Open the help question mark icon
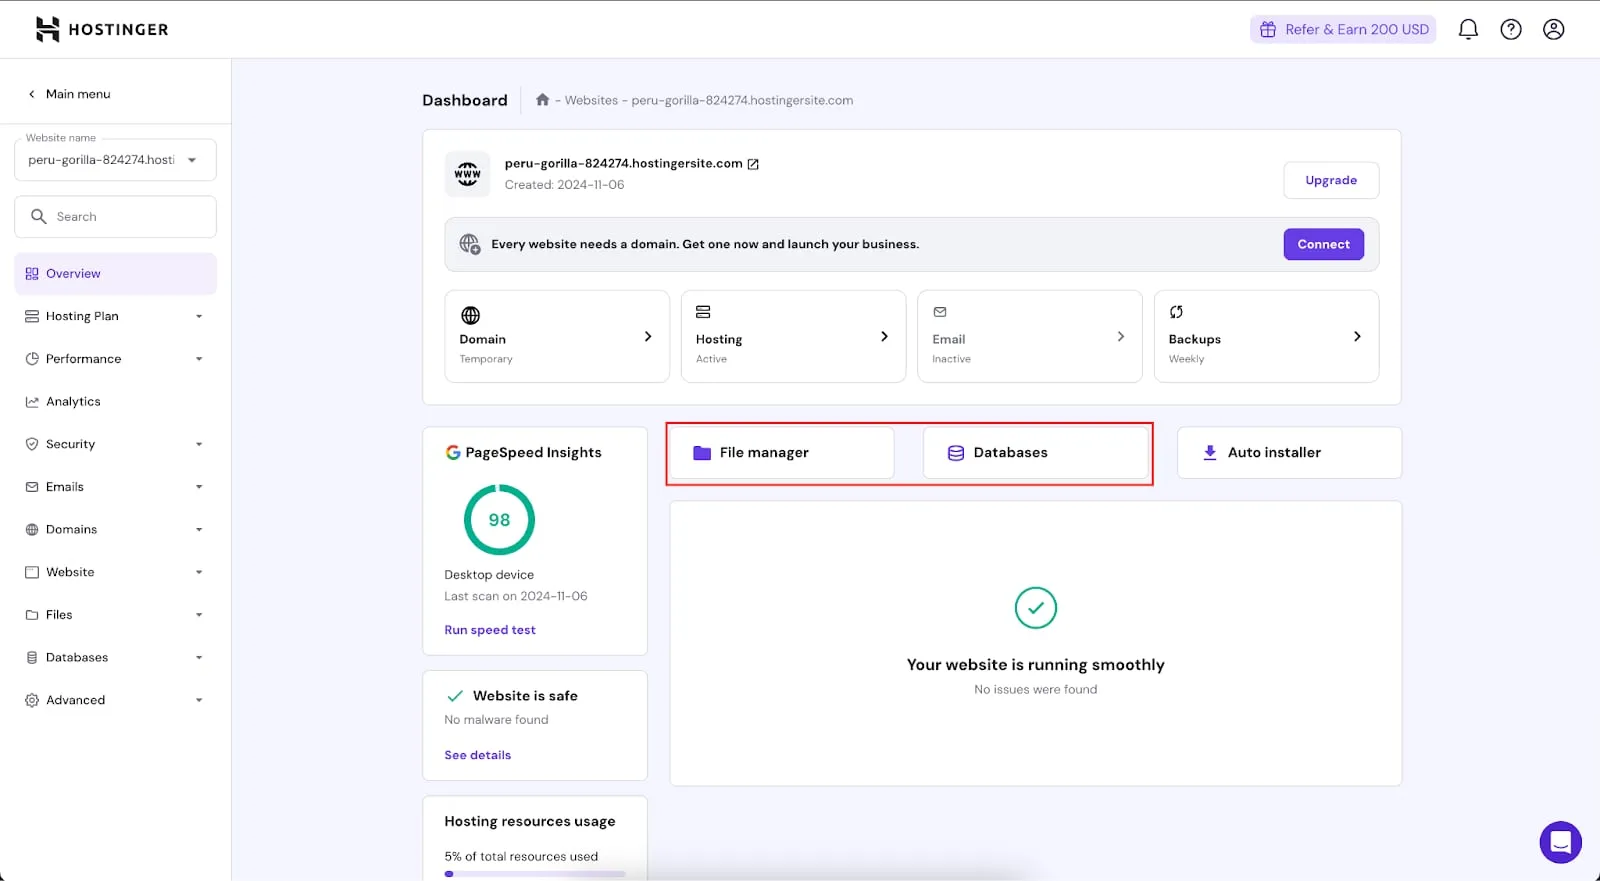 coord(1511,29)
